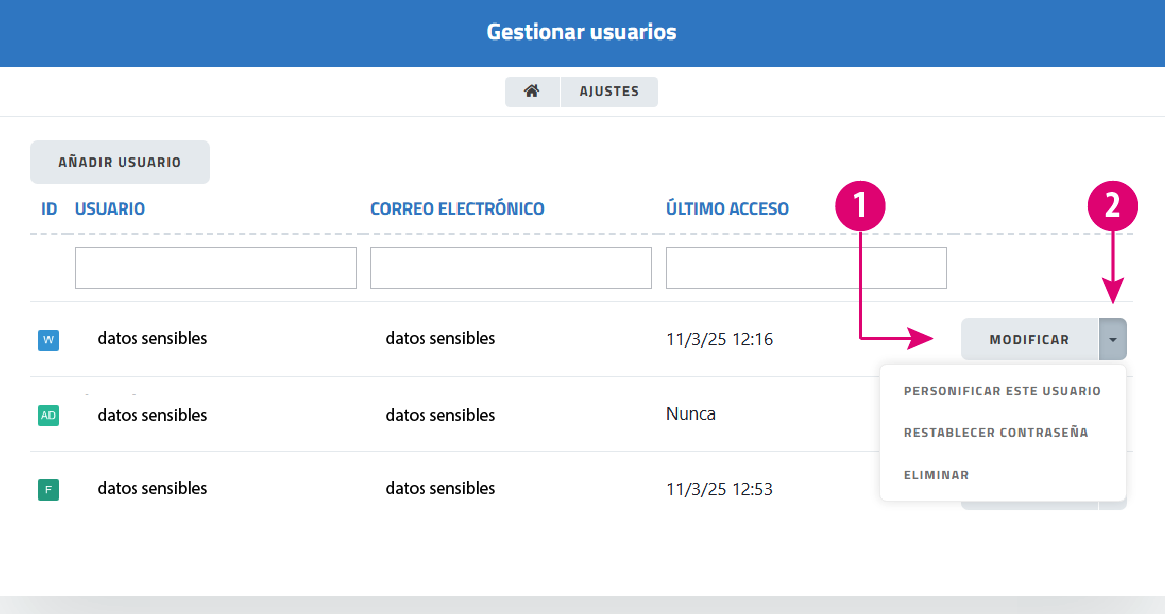Sort by the ID column header
Screen dimensions: 1165x614
coord(49,209)
